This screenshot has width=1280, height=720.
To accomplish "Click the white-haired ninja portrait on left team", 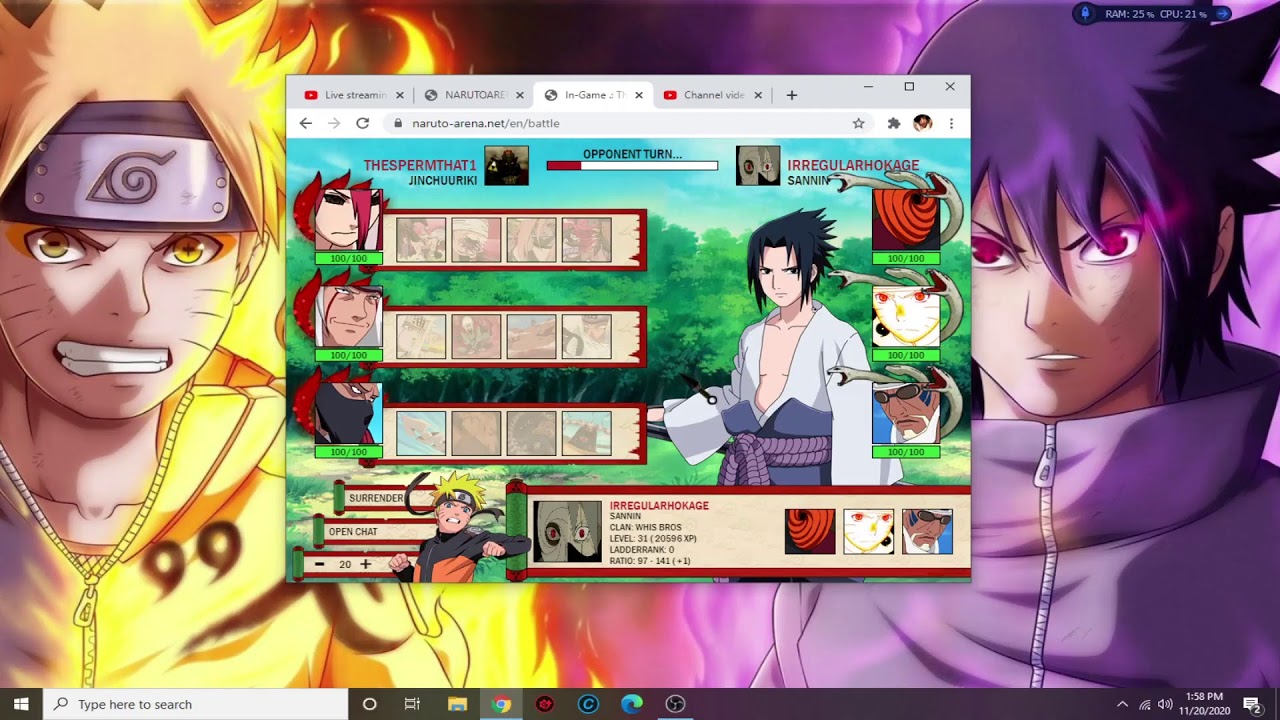I will (348, 316).
